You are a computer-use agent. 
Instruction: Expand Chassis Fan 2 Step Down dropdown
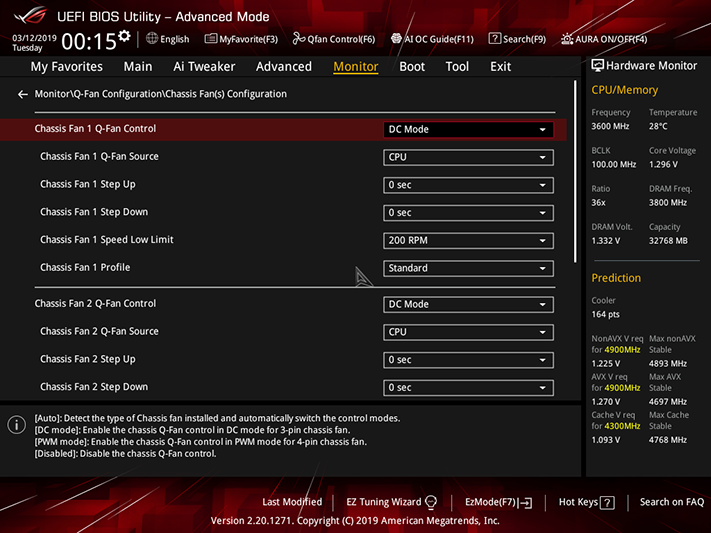pos(468,388)
